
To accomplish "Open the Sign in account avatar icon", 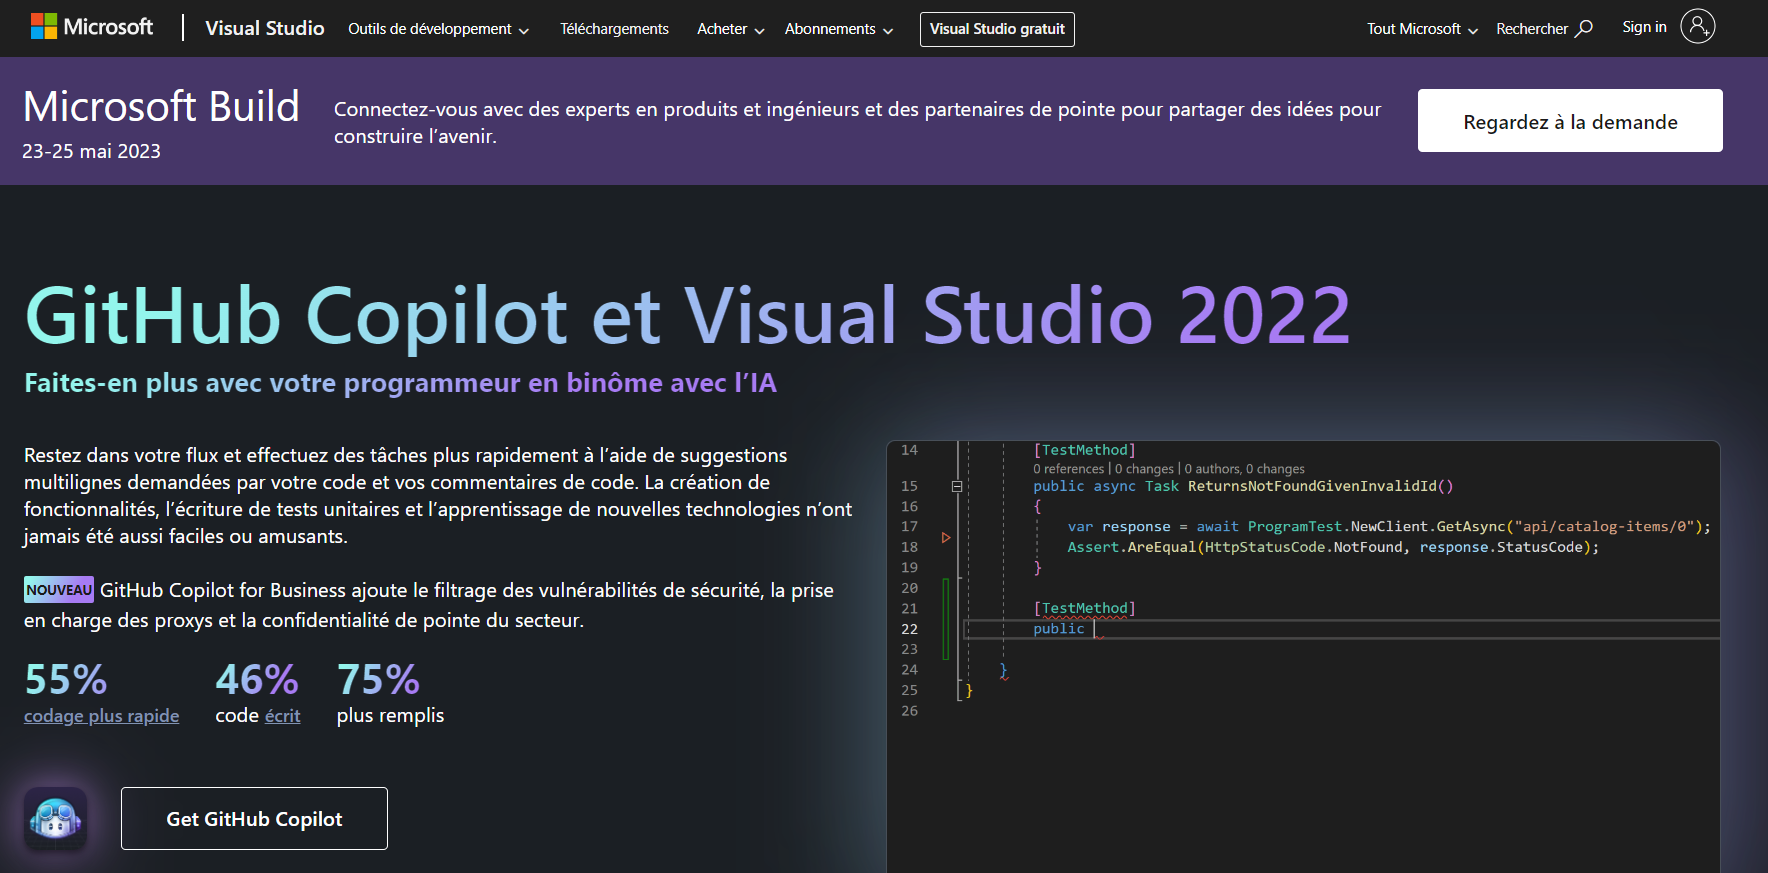I will point(1698,26).
